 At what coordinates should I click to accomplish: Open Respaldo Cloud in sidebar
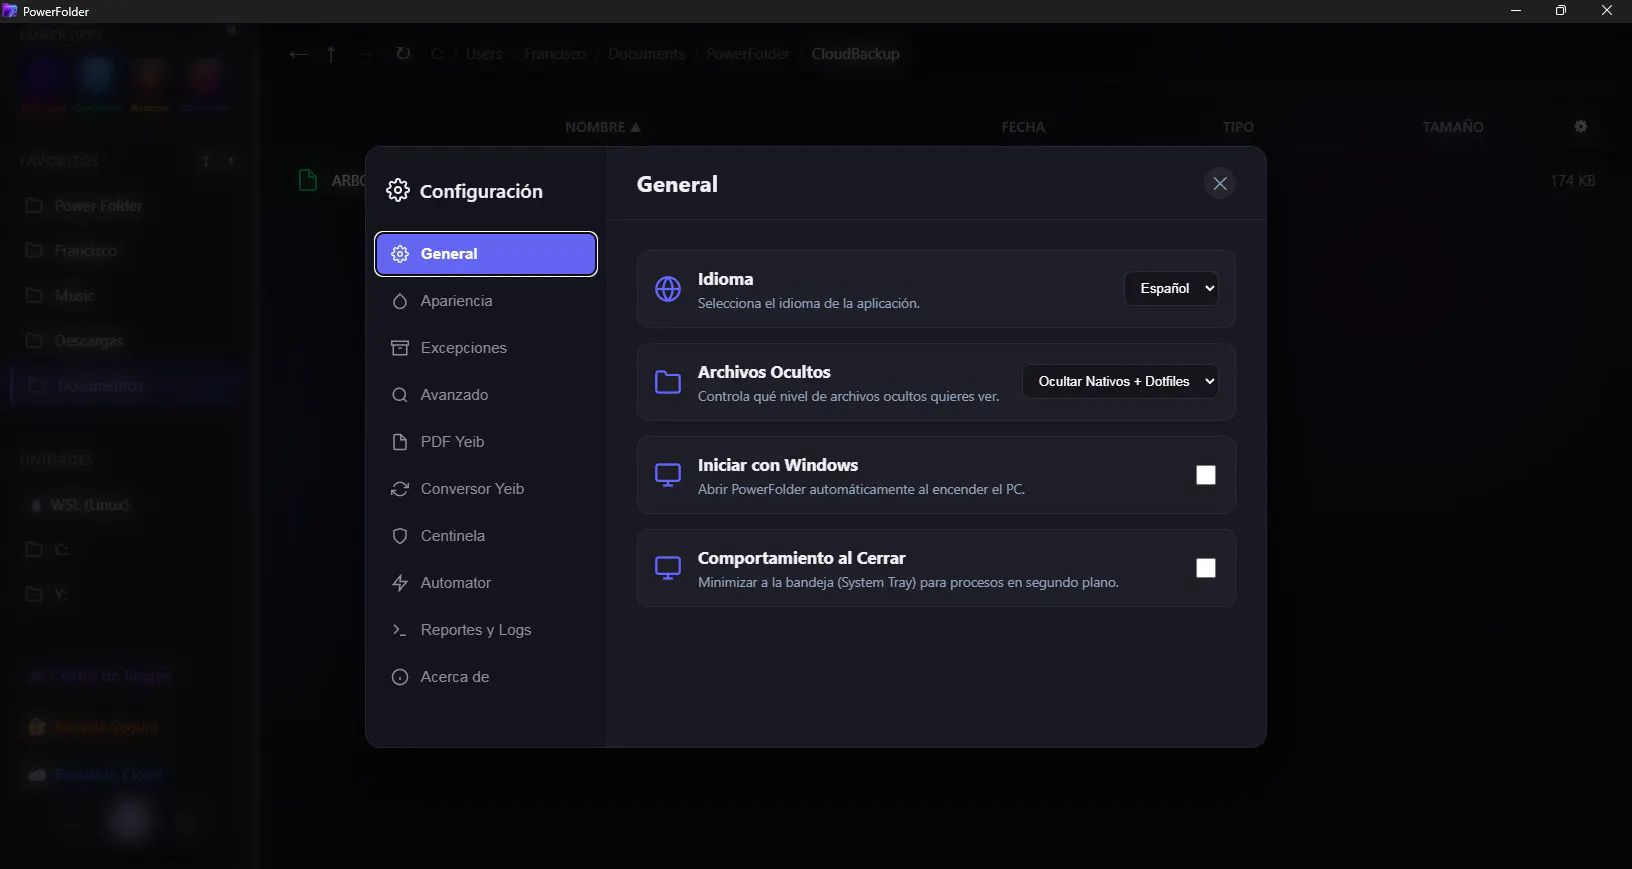pyautogui.click(x=125, y=775)
